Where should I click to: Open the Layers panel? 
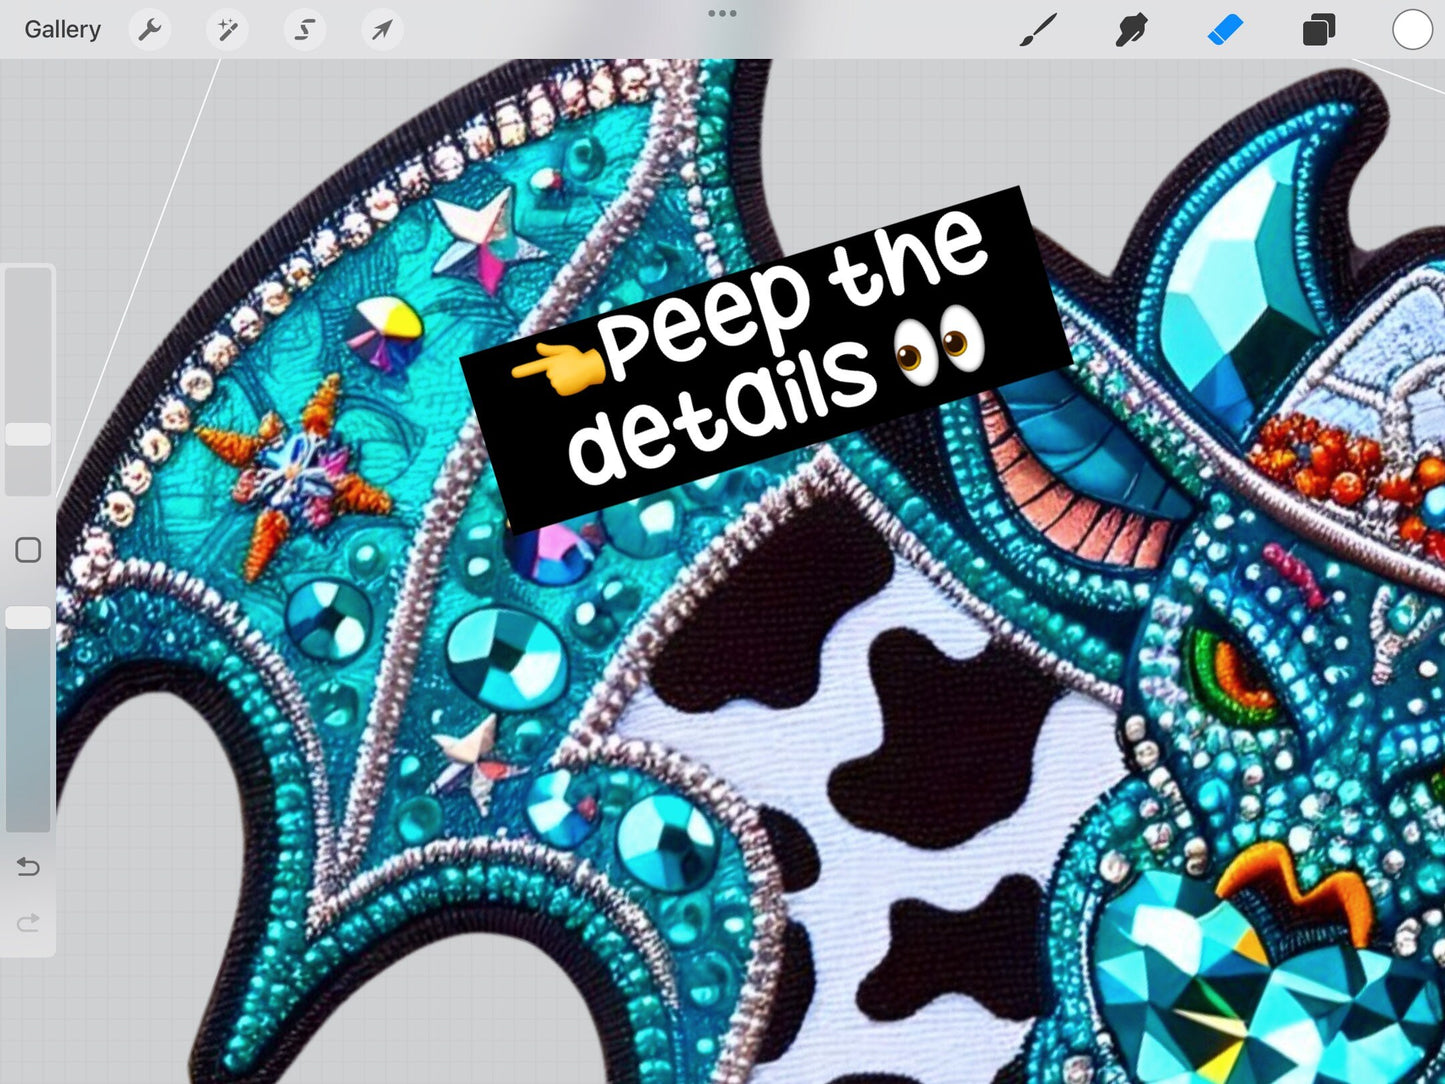pyautogui.click(x=1318, y=30)
